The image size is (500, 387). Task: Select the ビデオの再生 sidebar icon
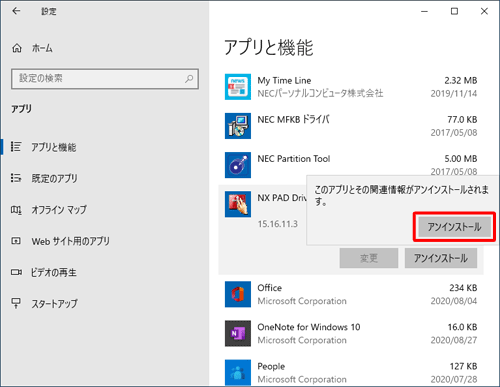tap(16, 272)
